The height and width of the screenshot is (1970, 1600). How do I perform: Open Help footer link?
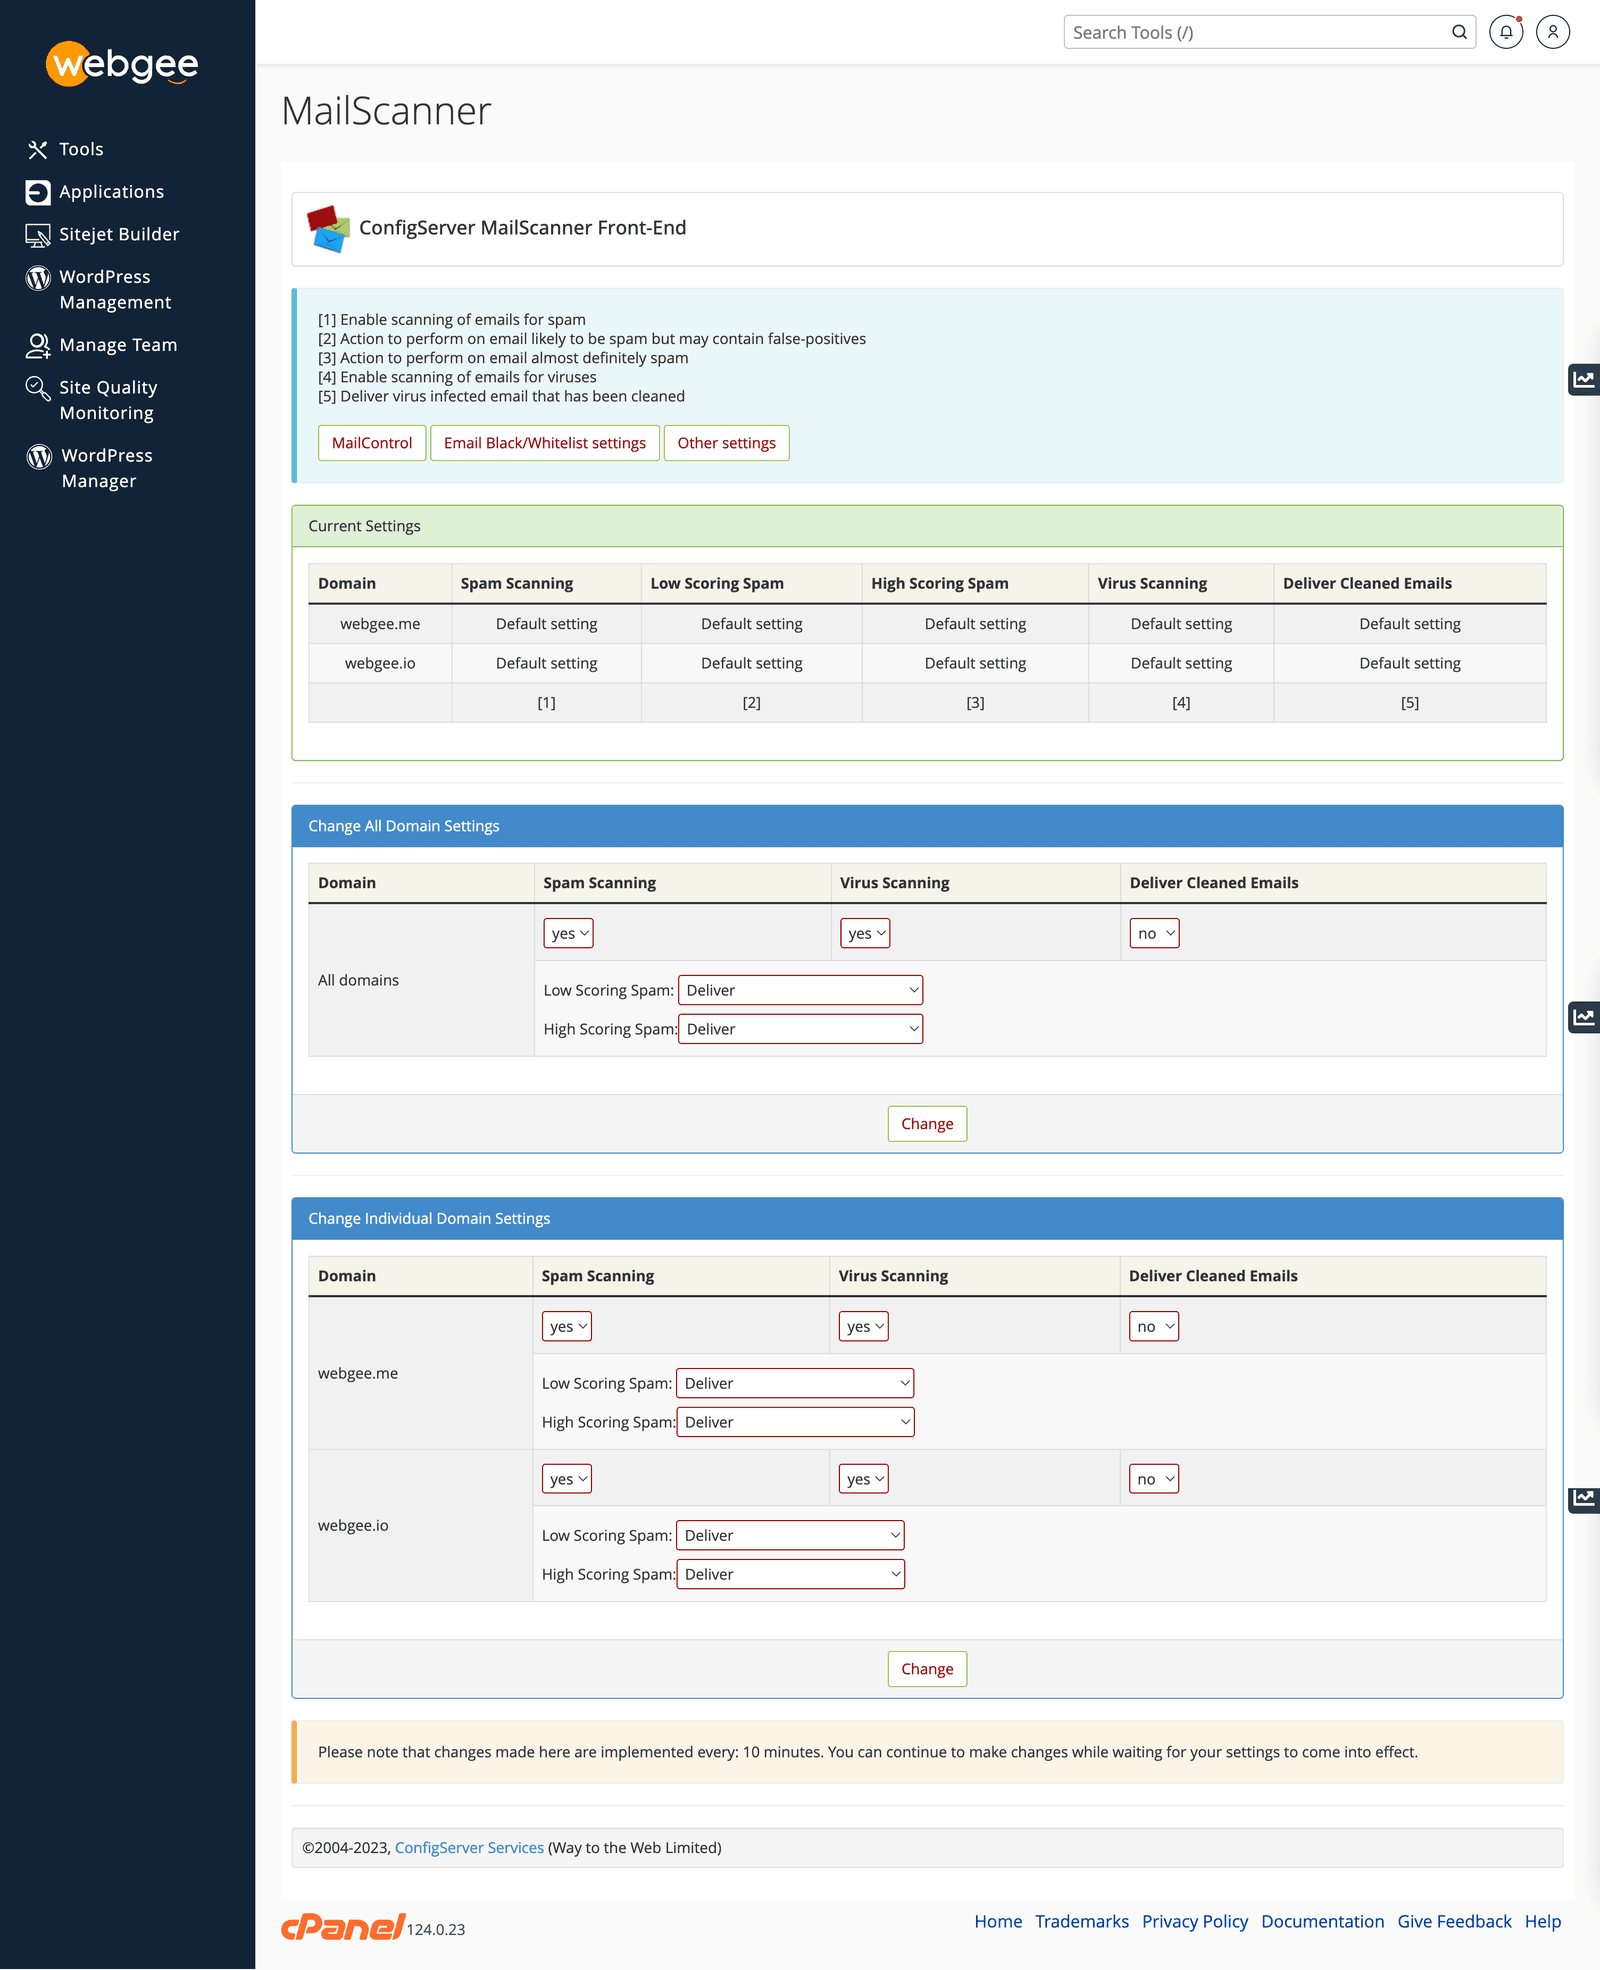[x=1543, y=1922]
